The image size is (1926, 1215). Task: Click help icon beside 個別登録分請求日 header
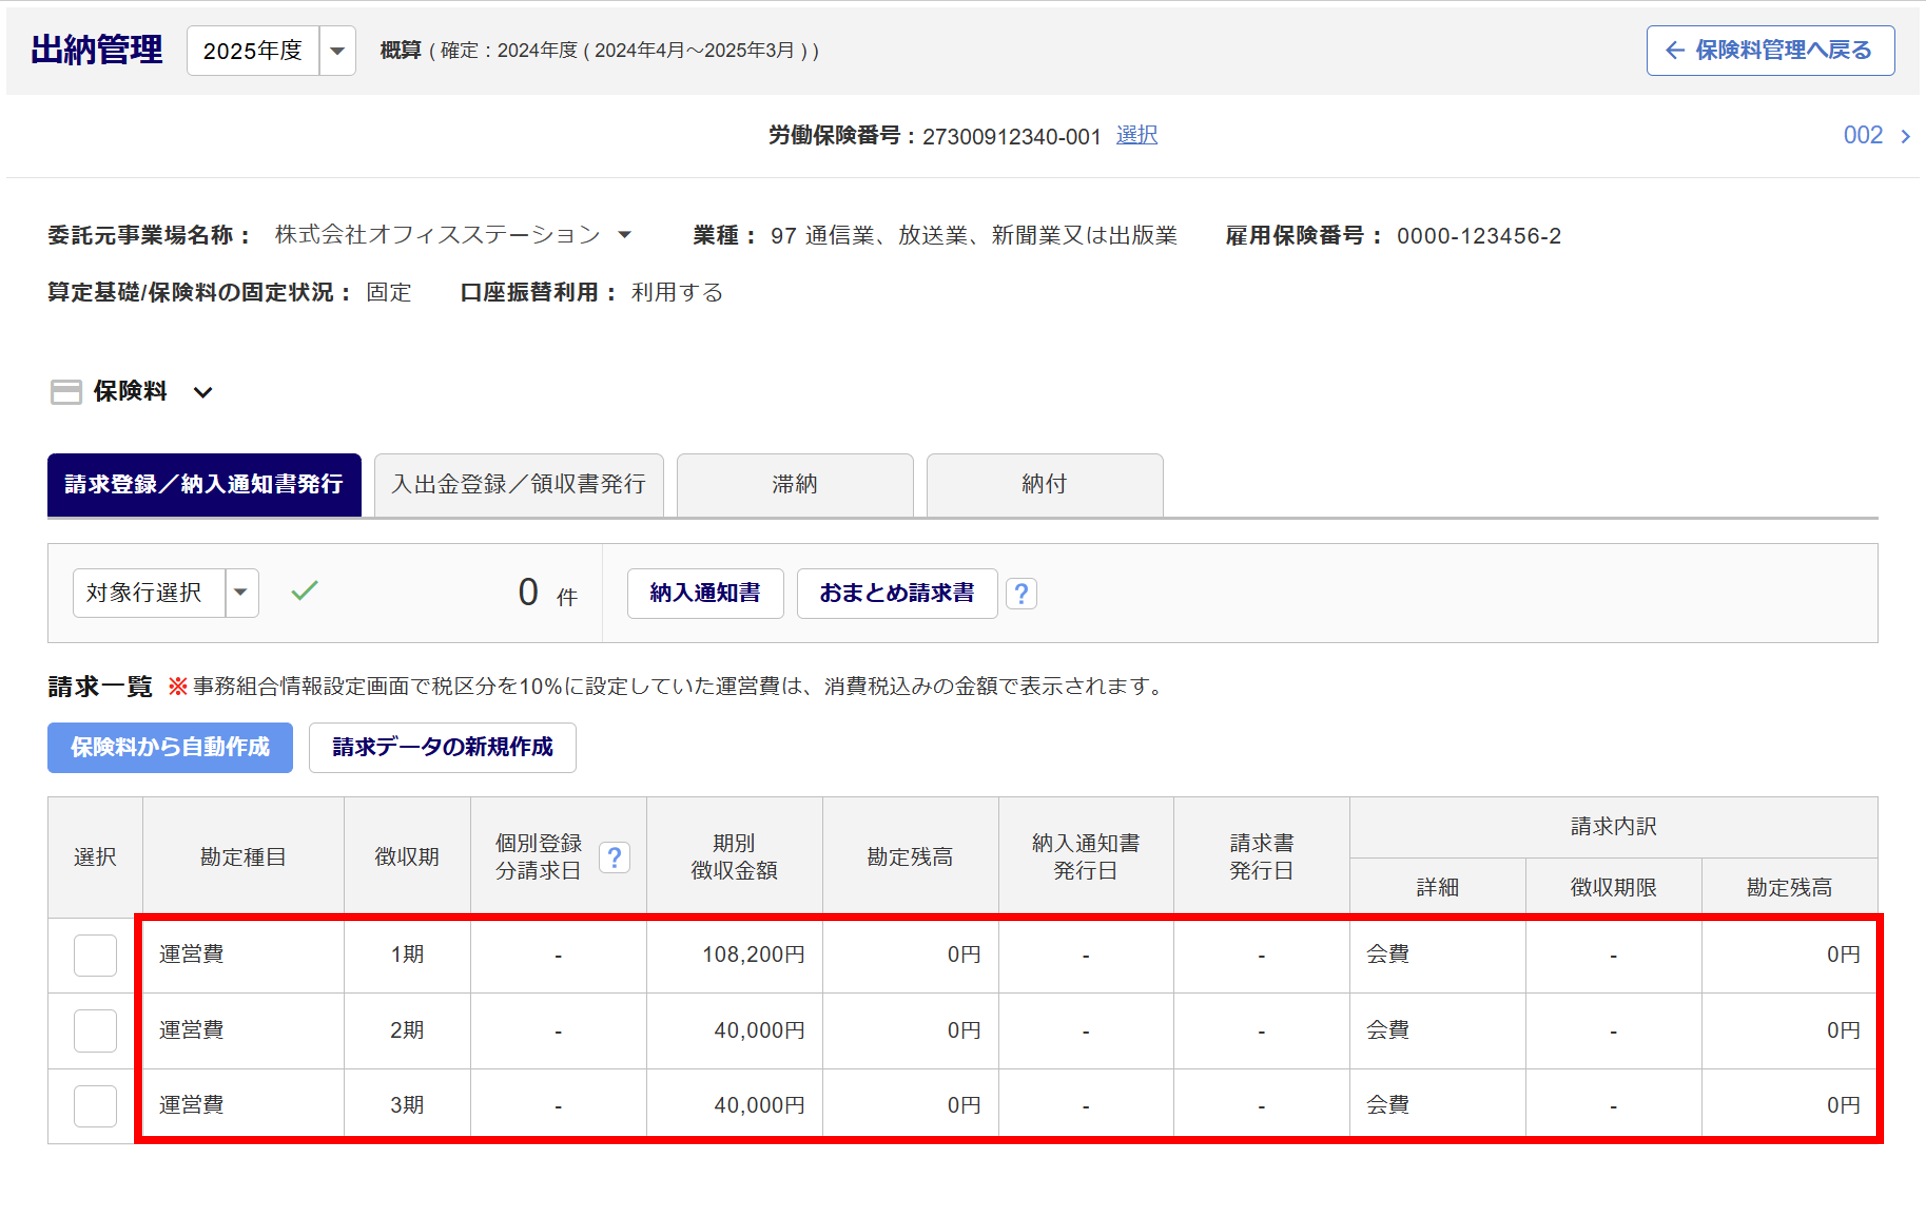point(614,857)
